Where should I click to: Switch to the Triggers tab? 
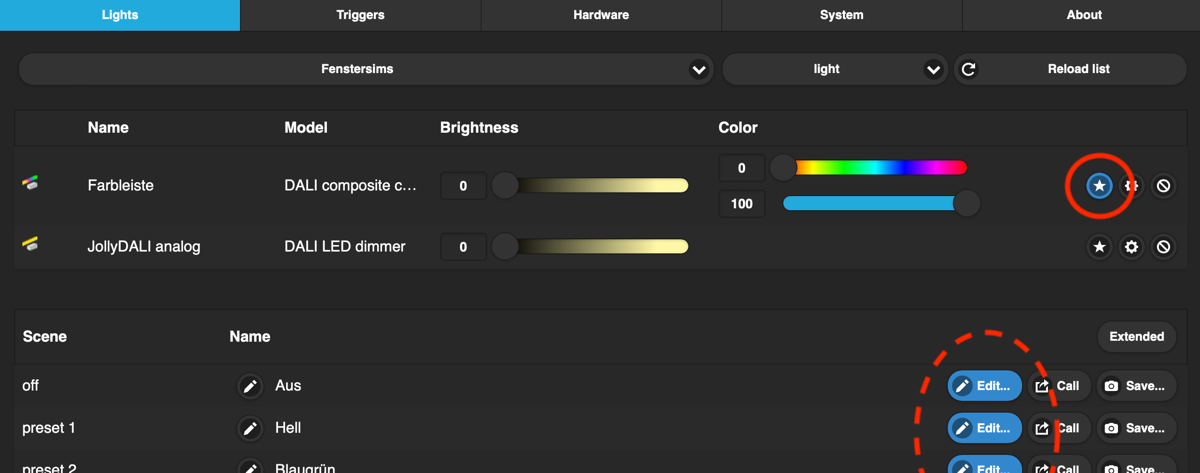click(360, 15)
